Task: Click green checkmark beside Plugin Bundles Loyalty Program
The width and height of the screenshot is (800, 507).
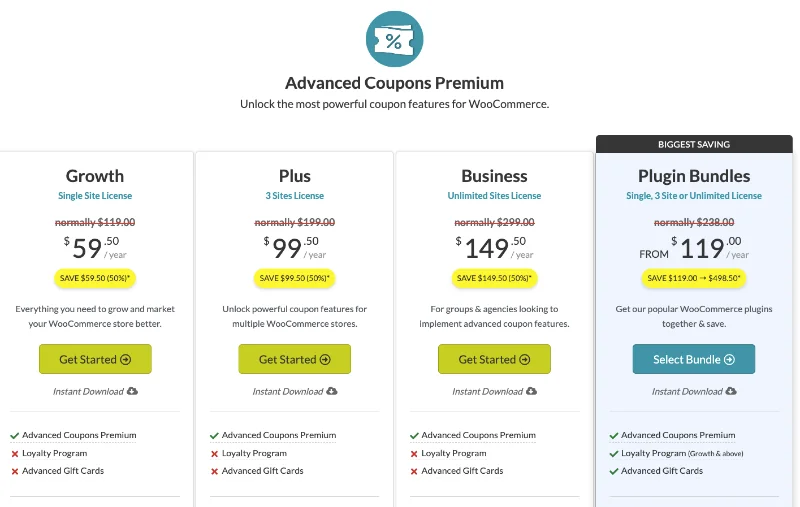Action: pos(614,454)
